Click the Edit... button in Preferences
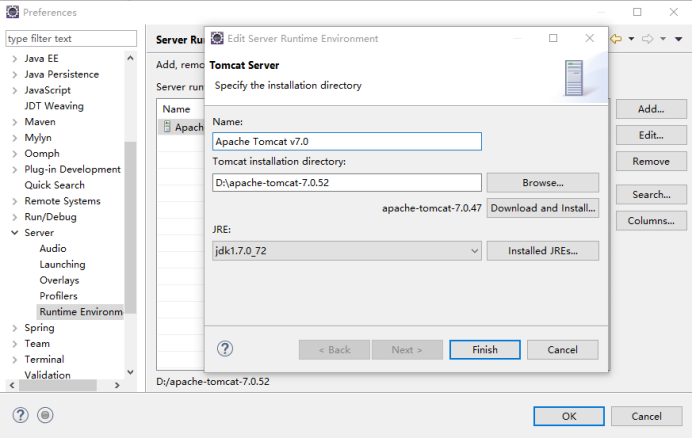This screenshot has height=439, width=693. coord(651,135)
